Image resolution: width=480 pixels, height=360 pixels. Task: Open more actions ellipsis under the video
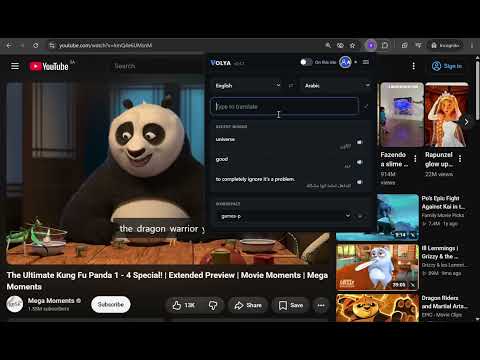[321, 305]
